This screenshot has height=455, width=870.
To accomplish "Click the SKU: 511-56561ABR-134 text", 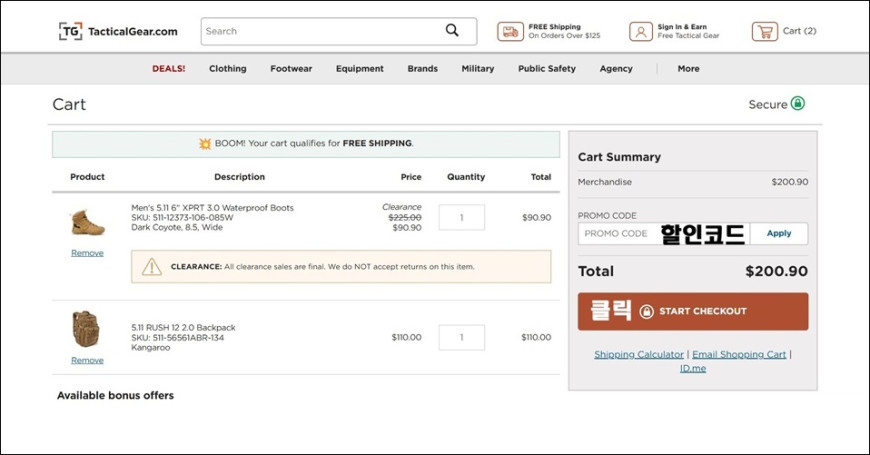I will (x=178, y=337).
